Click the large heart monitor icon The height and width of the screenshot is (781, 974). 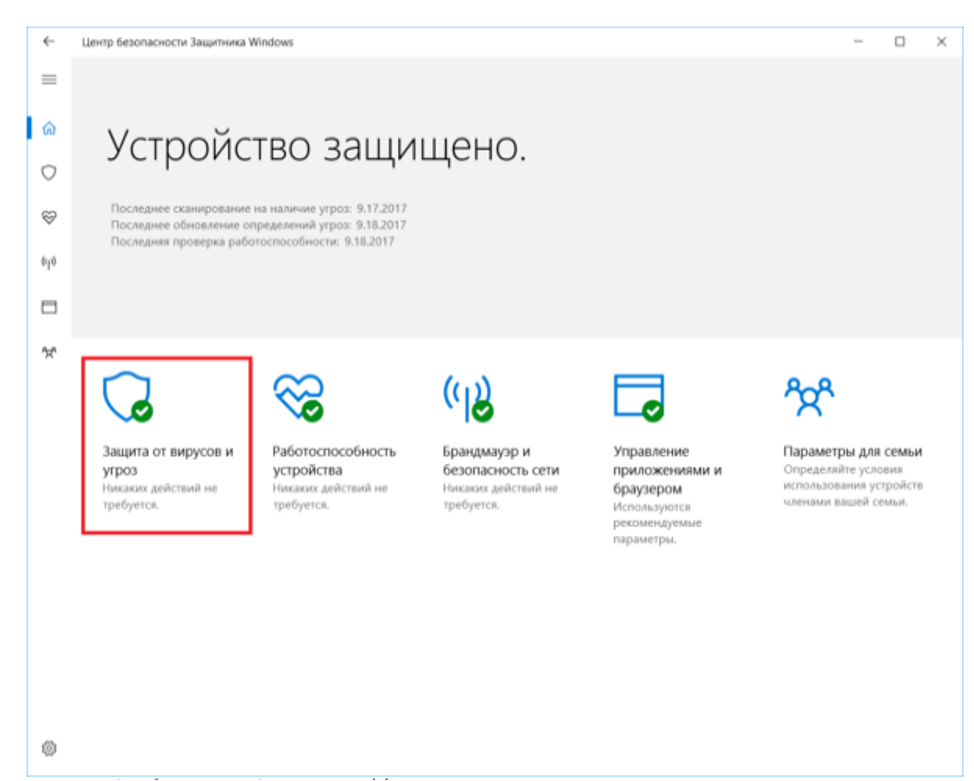(297, 397)
